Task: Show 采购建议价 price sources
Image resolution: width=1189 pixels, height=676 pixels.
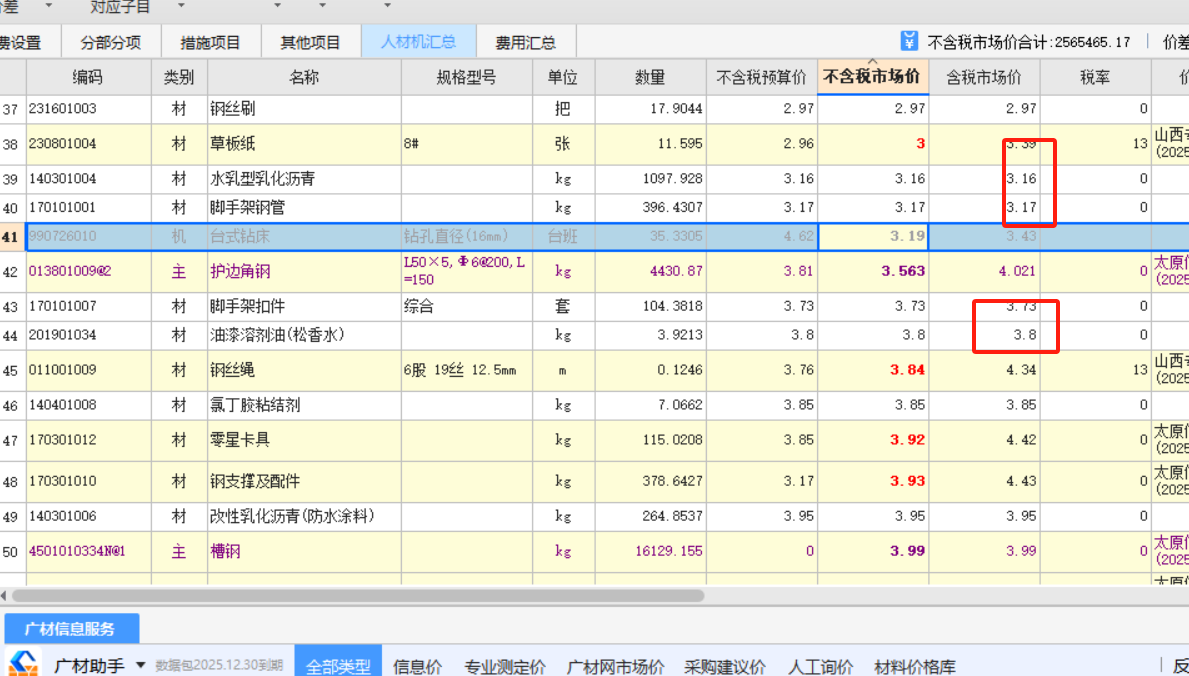Action: (725, 667)
